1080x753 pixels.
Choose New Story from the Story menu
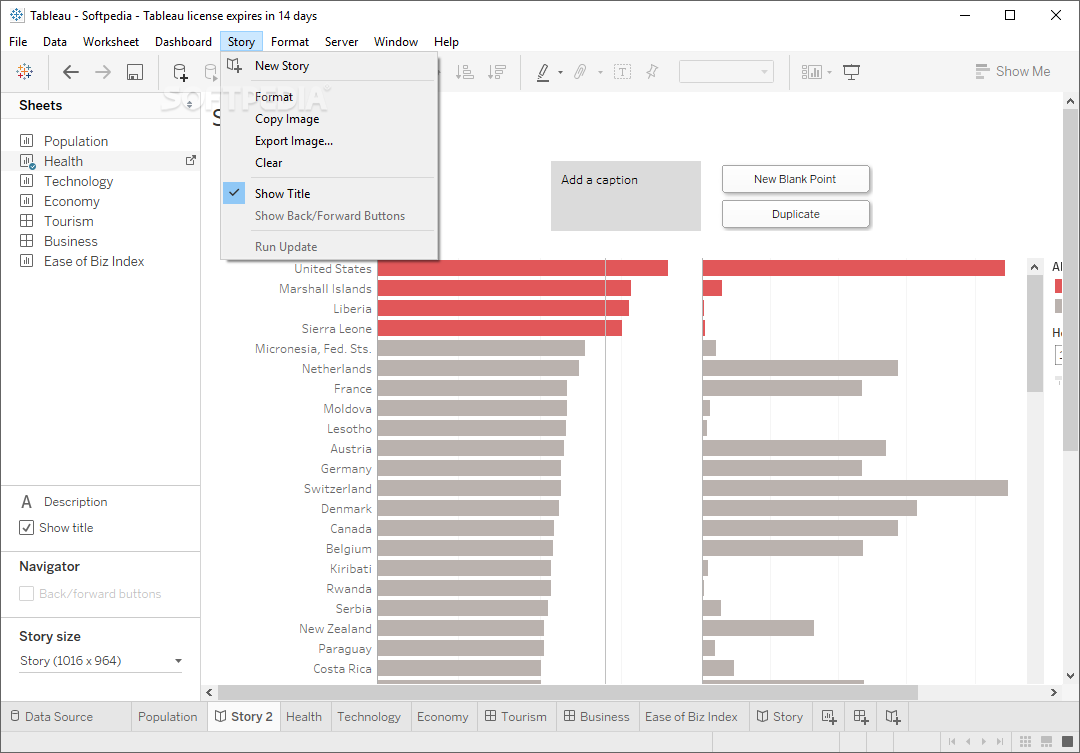pyautogui.click(x=329, y=66)
